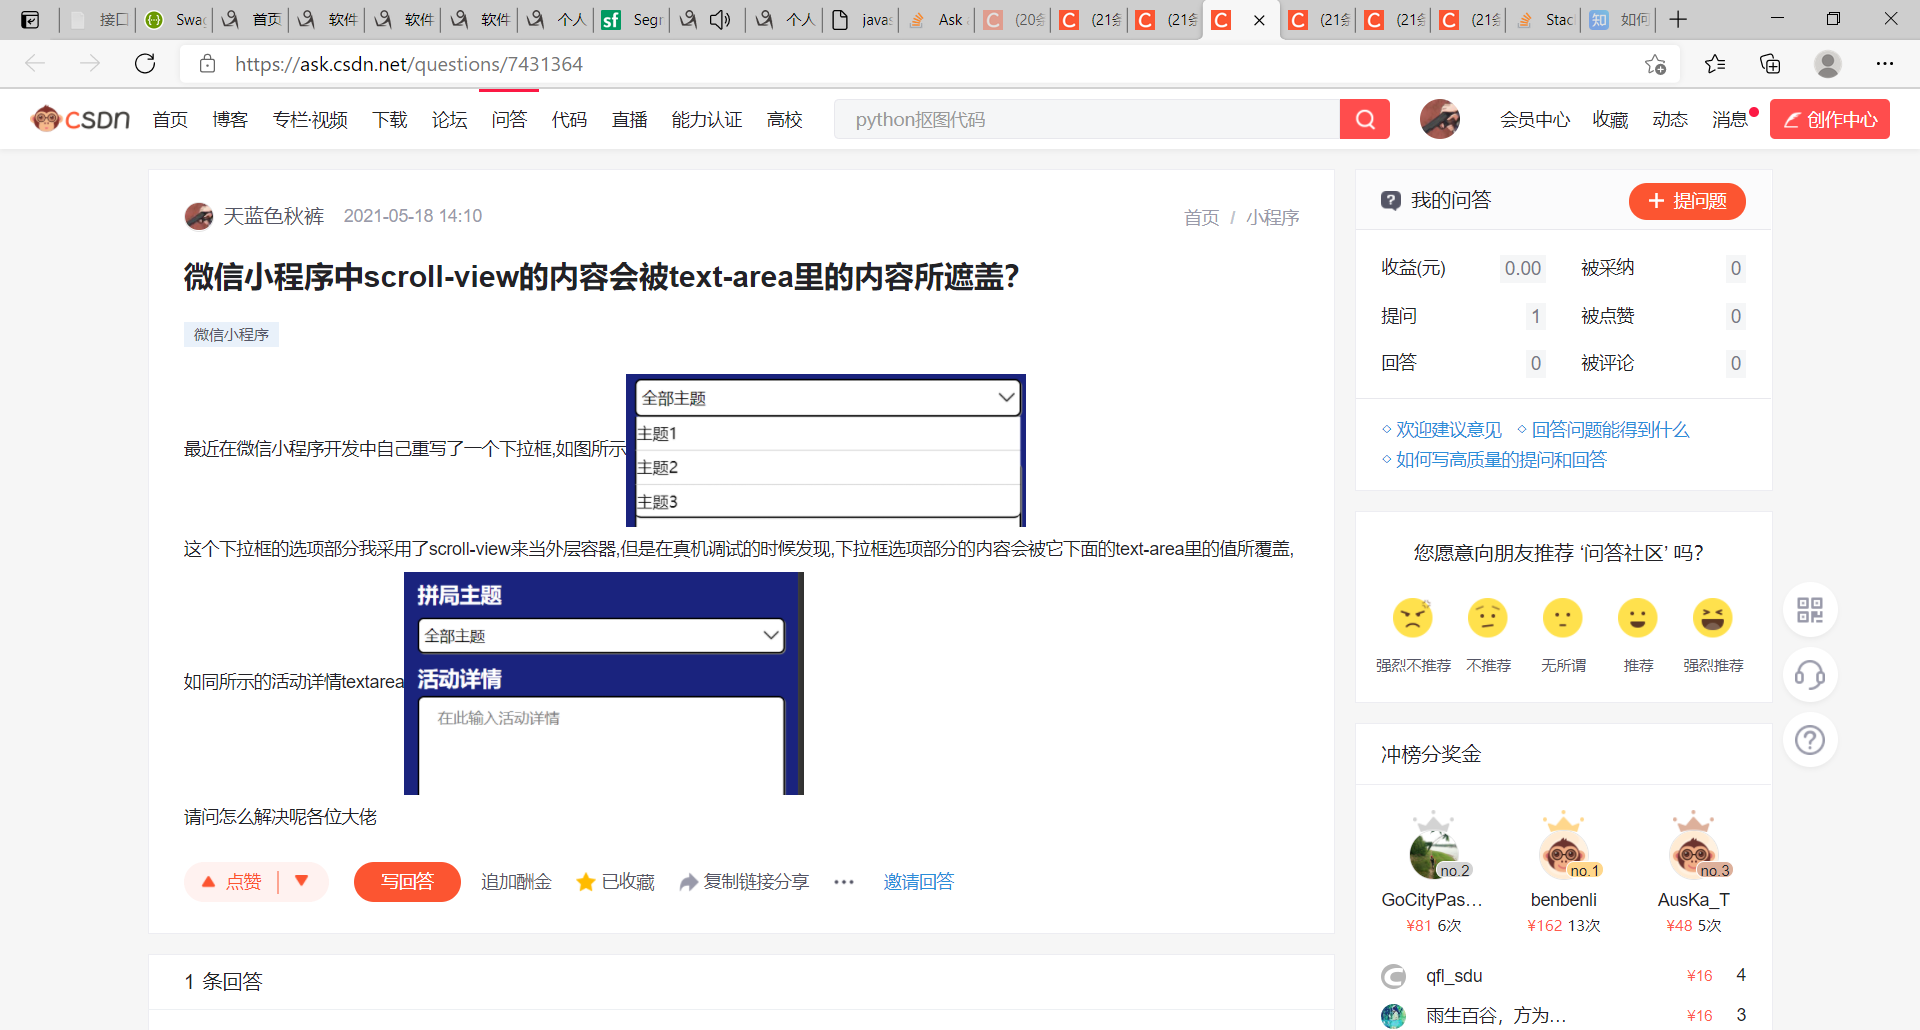
Task: Select the 强烈推荐 laughing face
Action: point(1713,618)
